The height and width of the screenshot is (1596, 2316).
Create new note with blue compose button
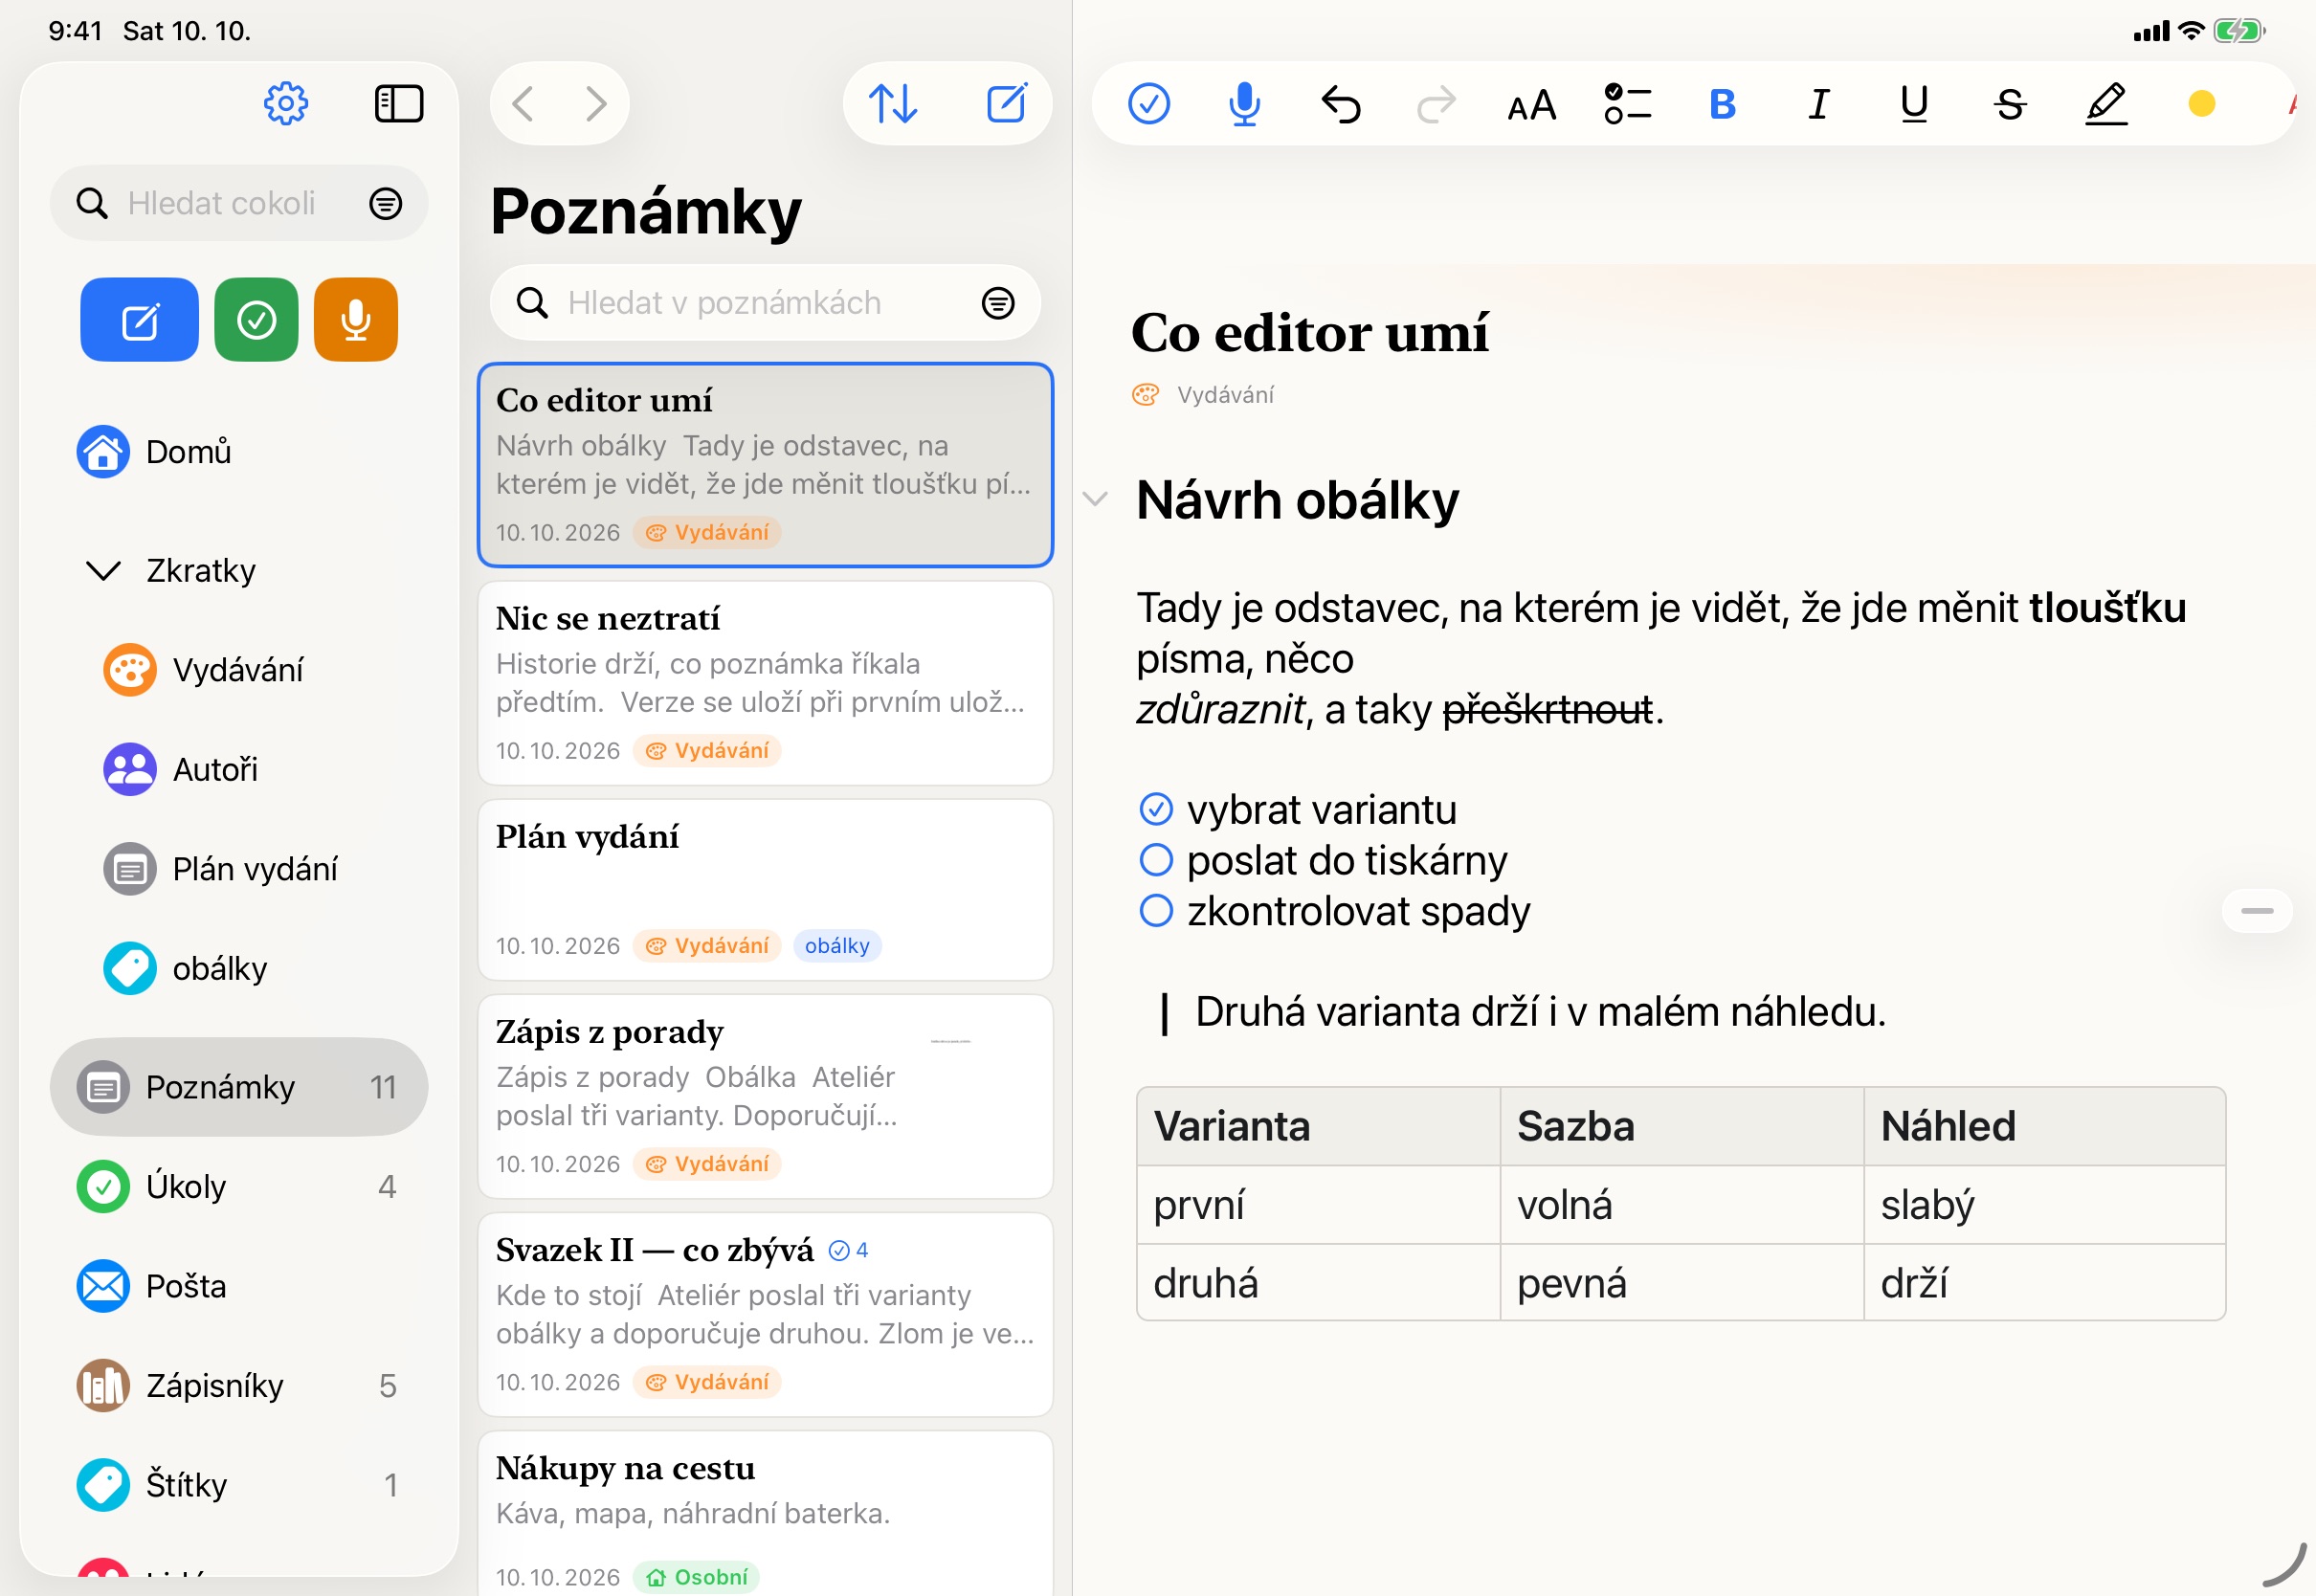pyautogui.click(x=139, y=320)
